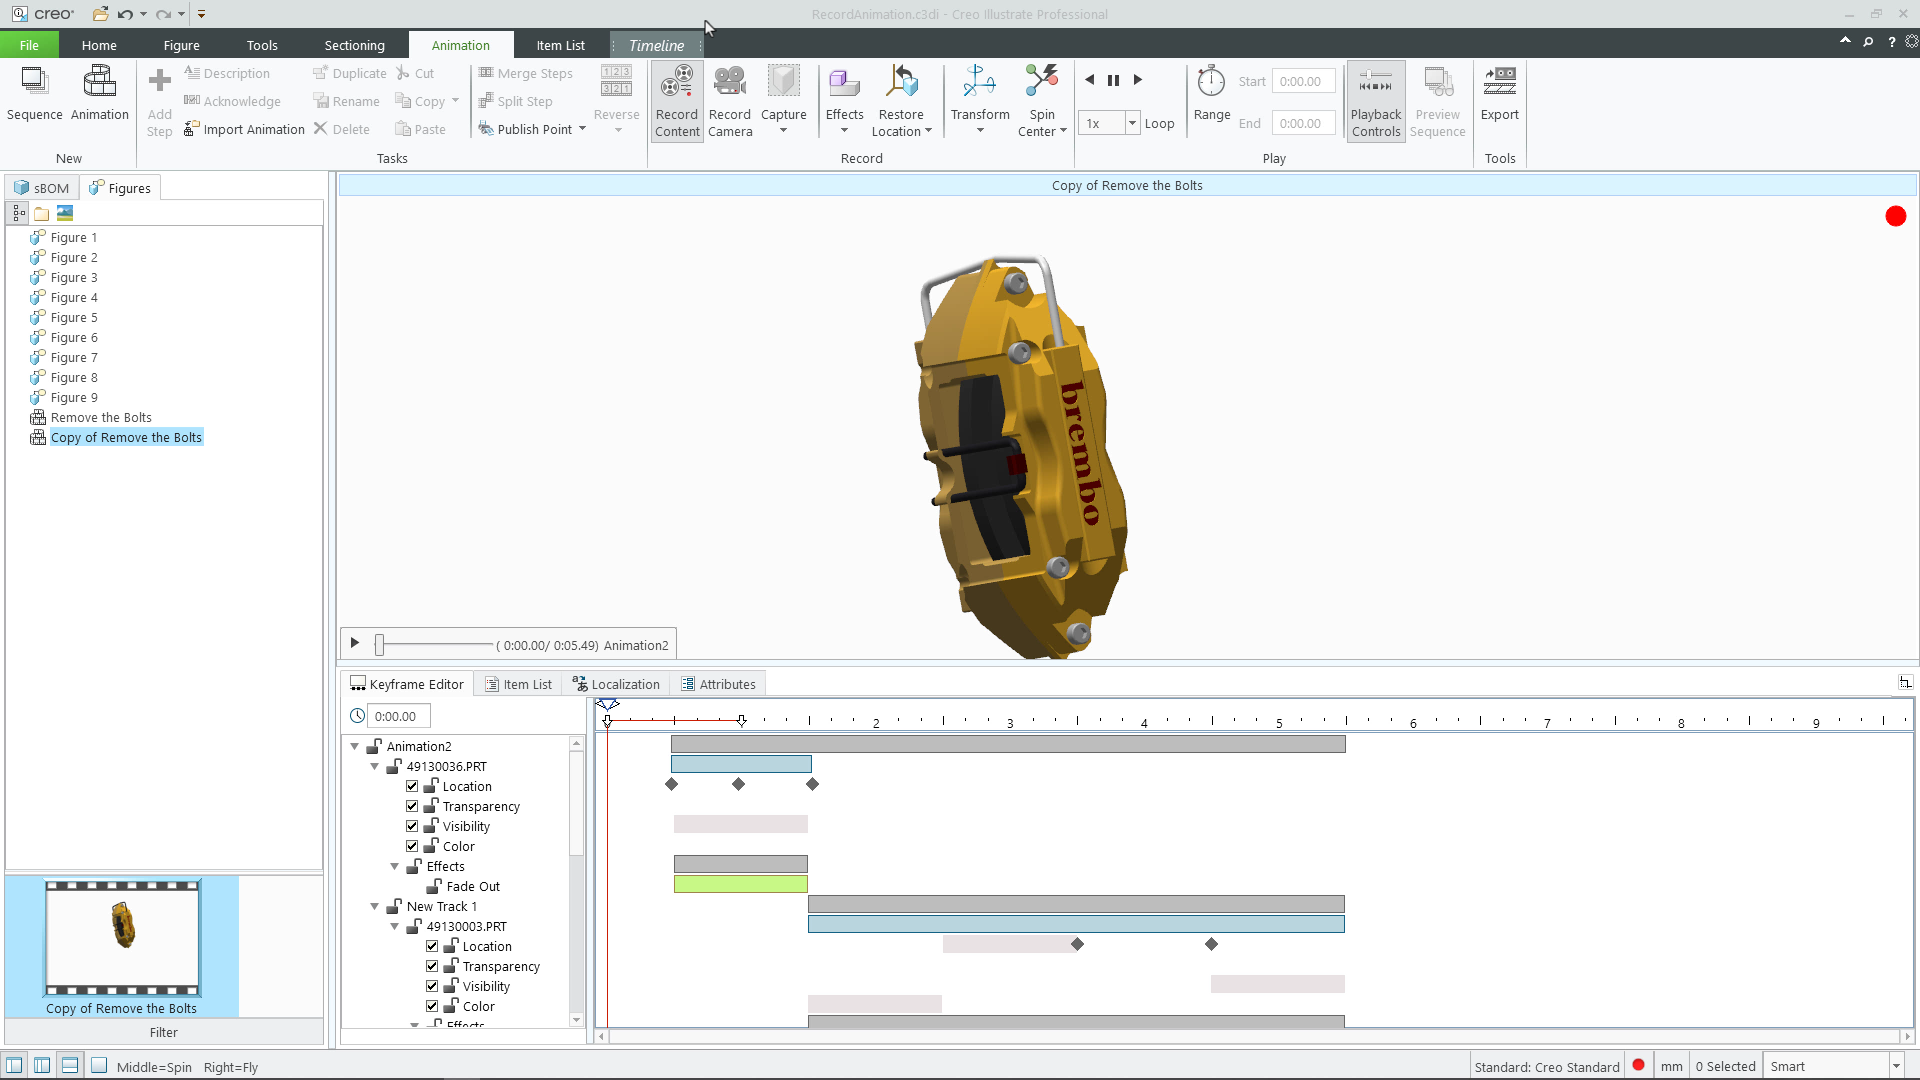The image size is (1920, 1080).
Task: Click the Export tool icon
Action: point(1500,82)
